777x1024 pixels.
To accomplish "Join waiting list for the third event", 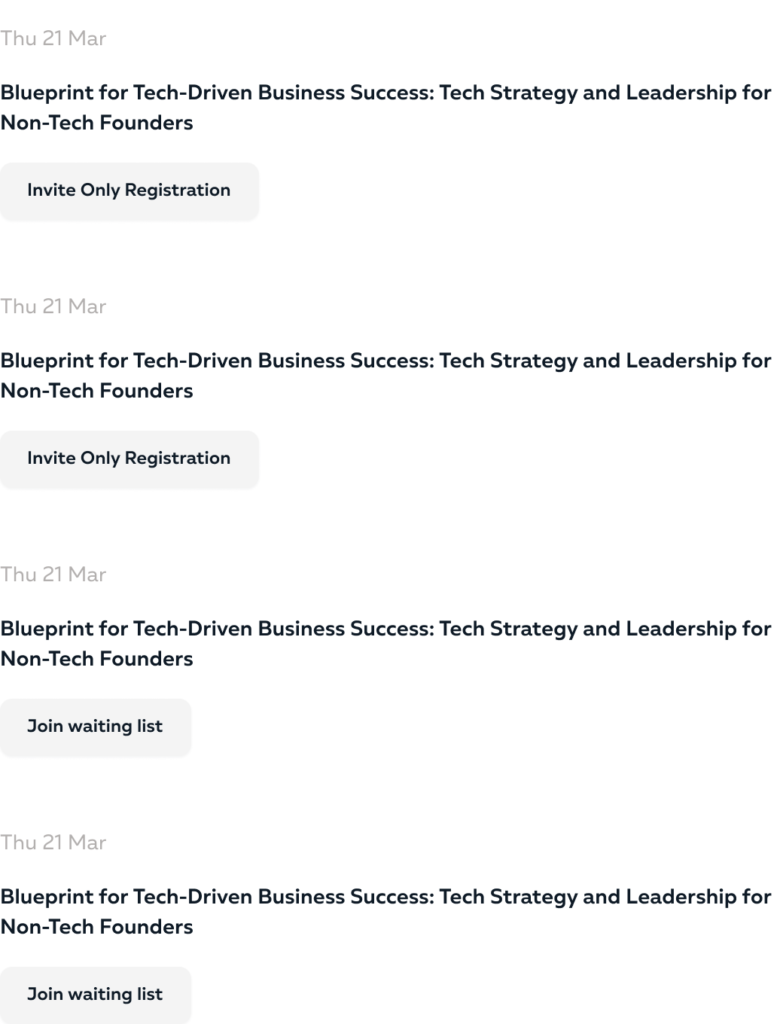I will (x=95, y=726).
